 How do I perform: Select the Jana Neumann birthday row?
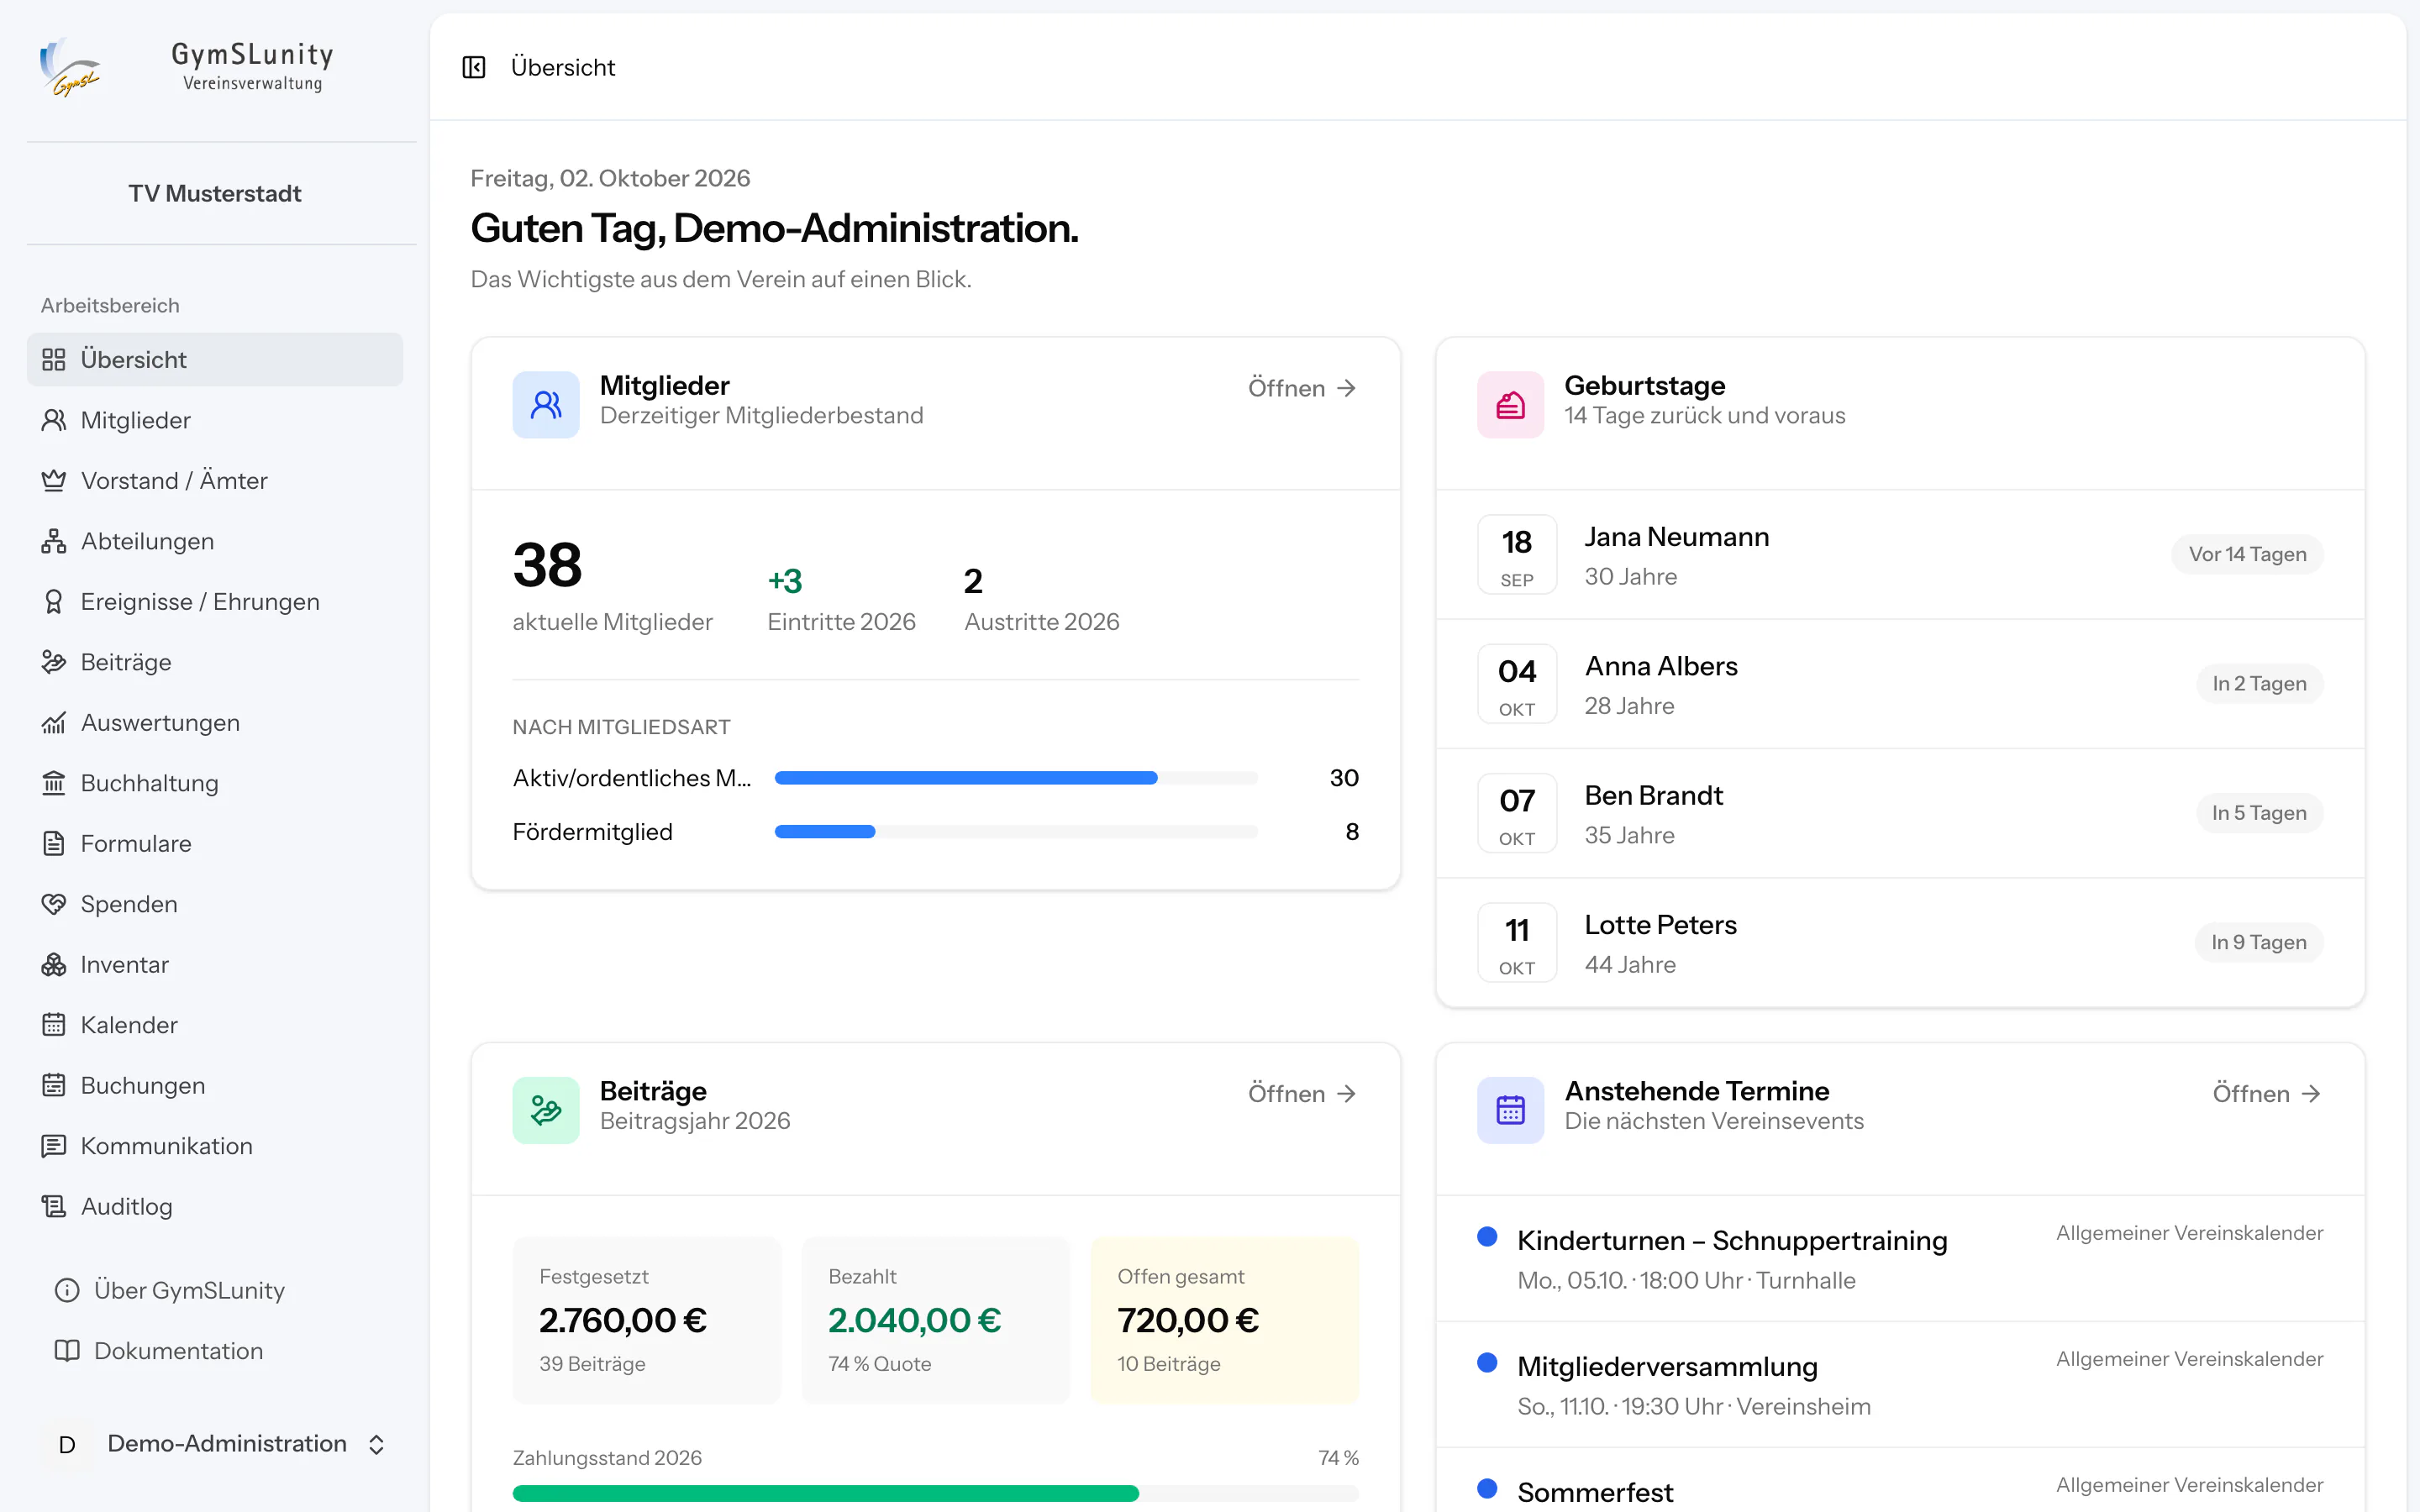[x=1900, y=555]
